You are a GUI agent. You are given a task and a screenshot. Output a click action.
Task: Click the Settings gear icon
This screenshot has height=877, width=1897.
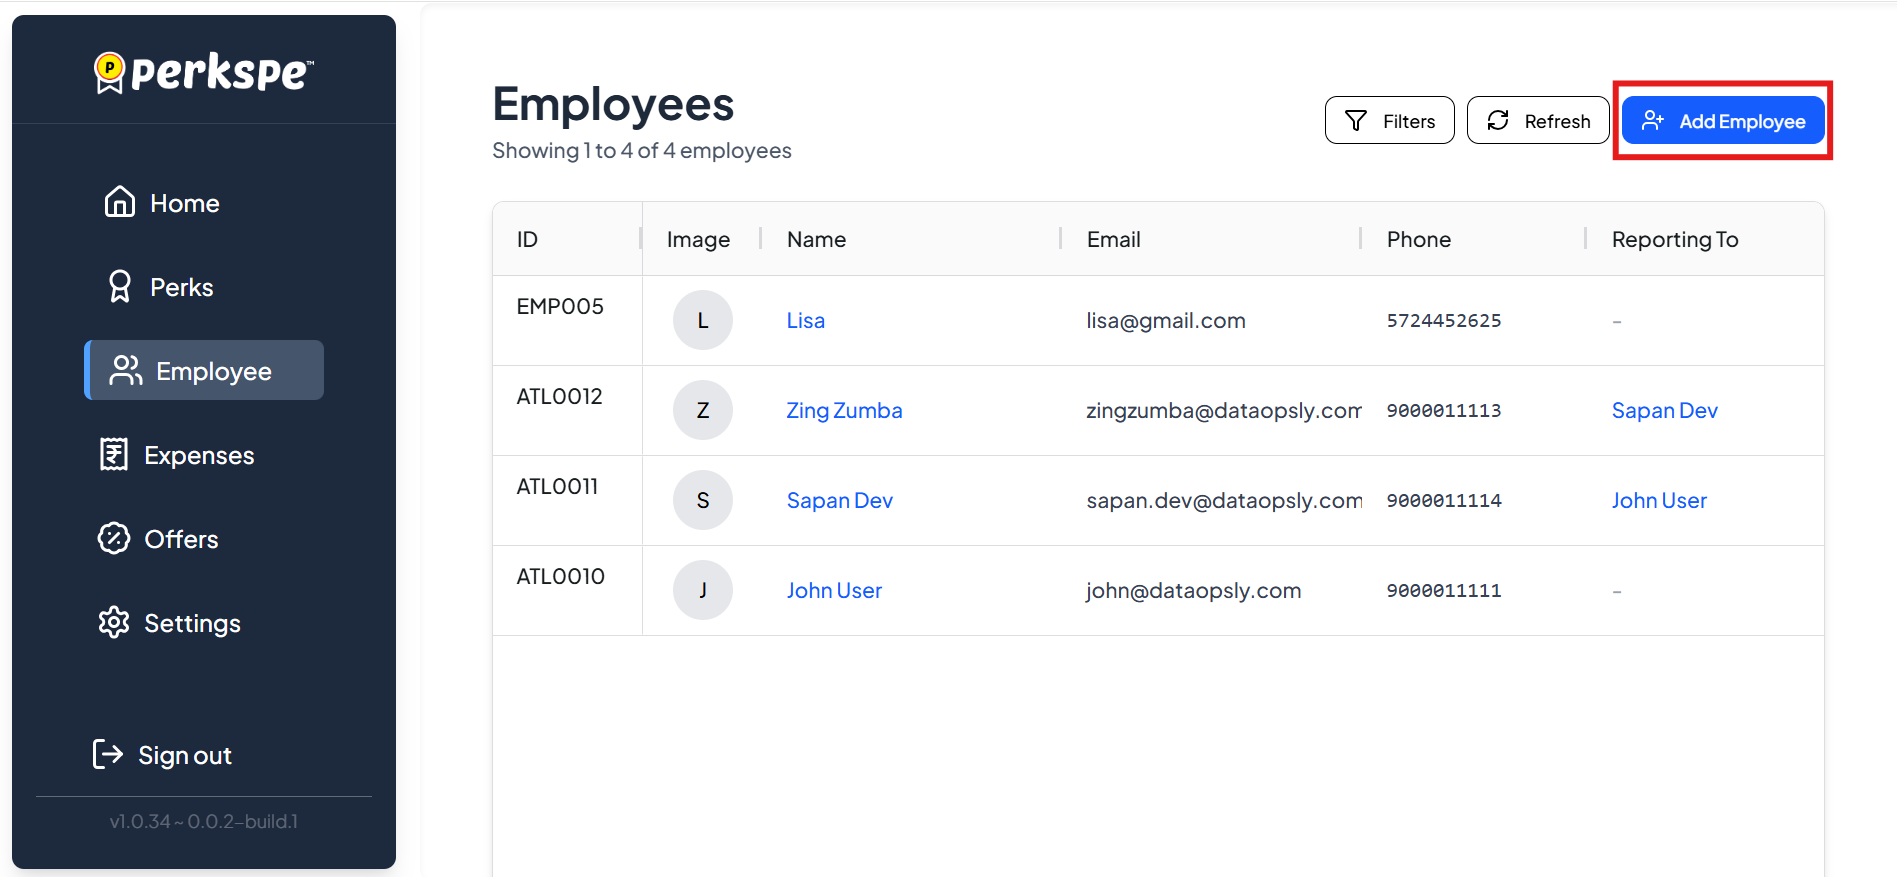[114, 622]
